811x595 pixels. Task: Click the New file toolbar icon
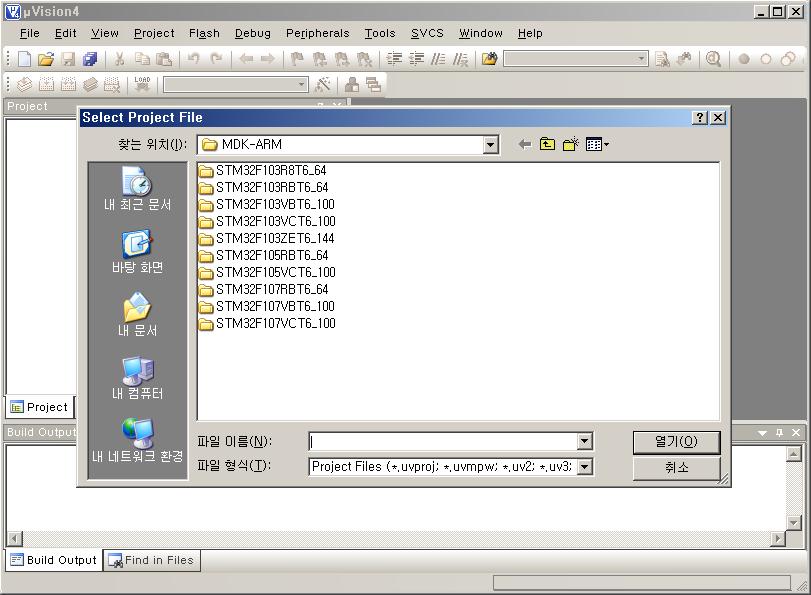[24, 59]
